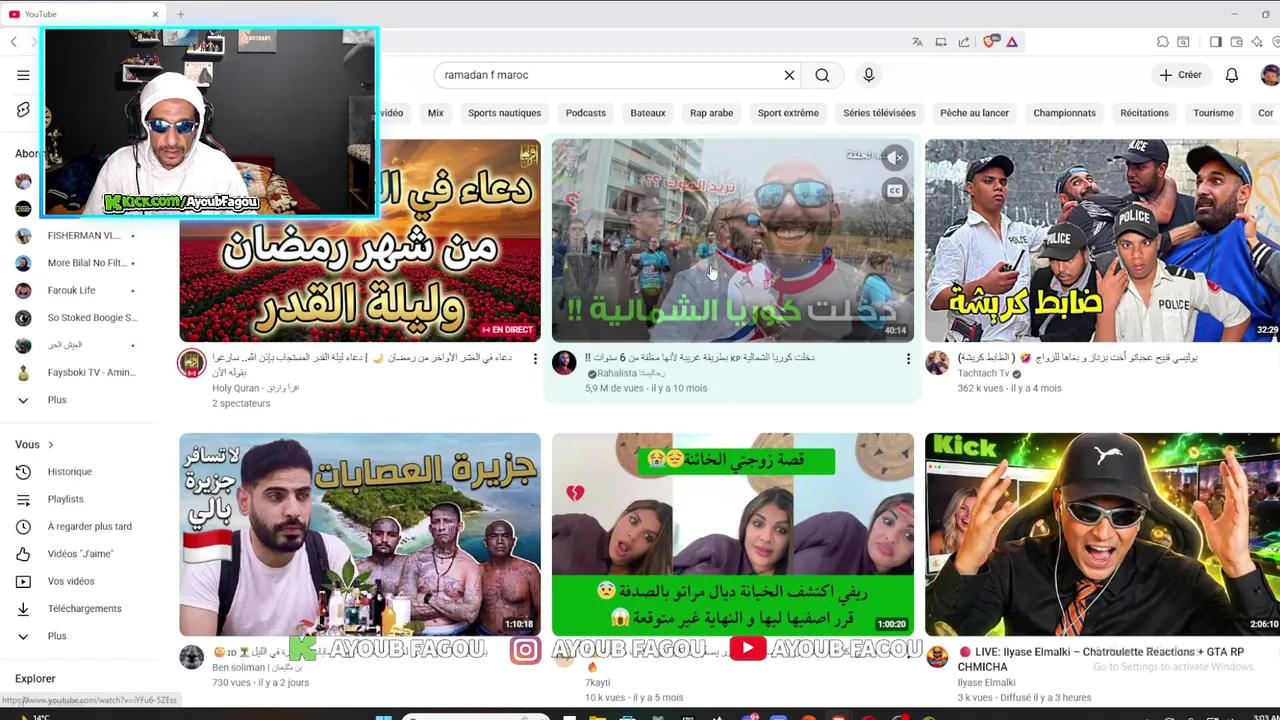Open the YouTube hamburger guide menu
Screen dimensions: 1280x720
23,75
